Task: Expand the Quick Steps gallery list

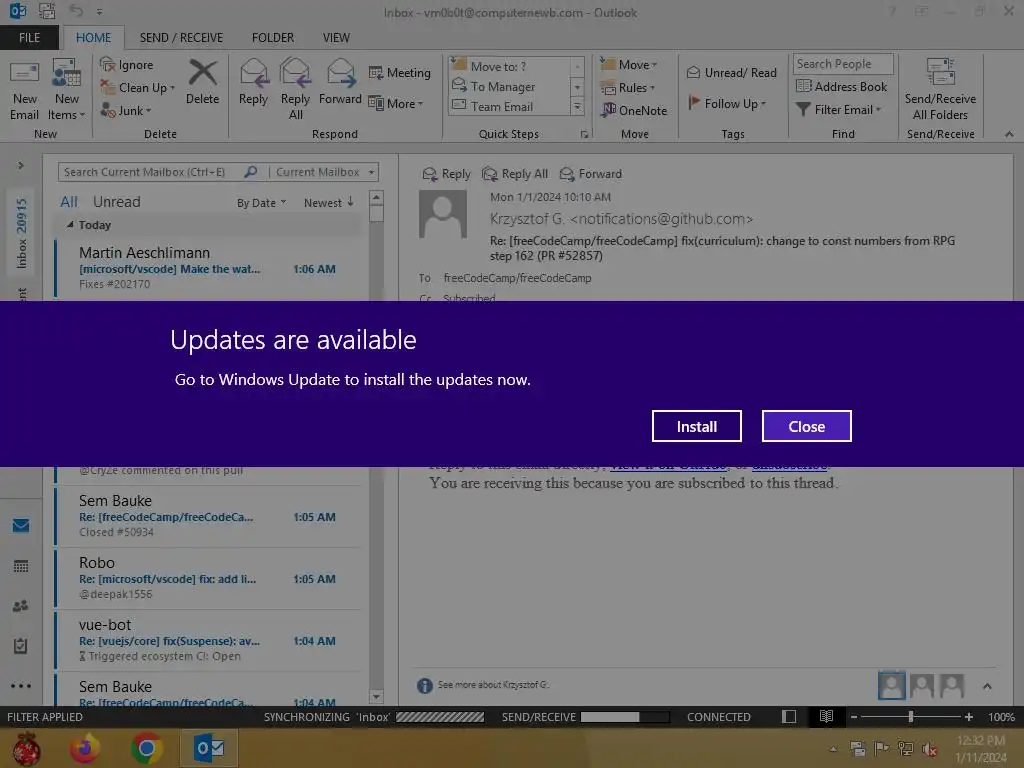Action: point(577,107)
